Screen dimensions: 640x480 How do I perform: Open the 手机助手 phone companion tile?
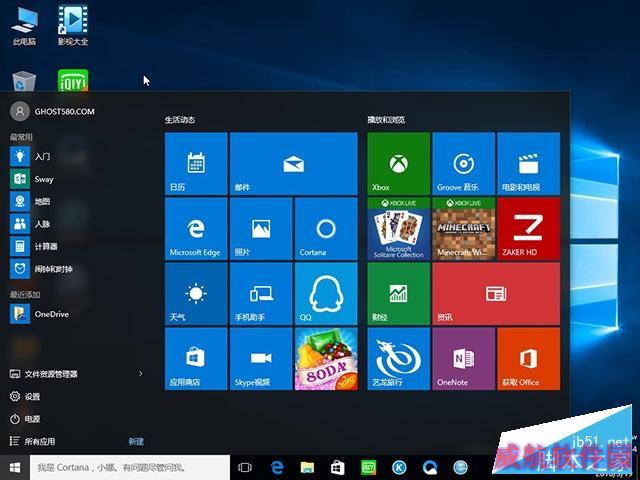(261, 293)
